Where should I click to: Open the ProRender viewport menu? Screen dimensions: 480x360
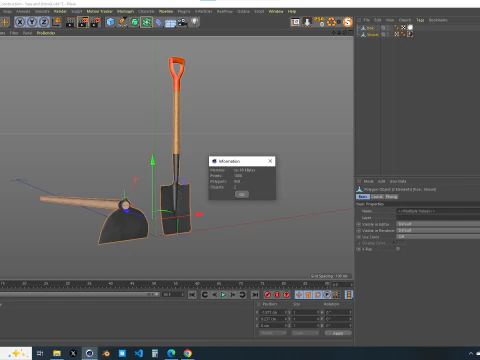coord(46,33)
